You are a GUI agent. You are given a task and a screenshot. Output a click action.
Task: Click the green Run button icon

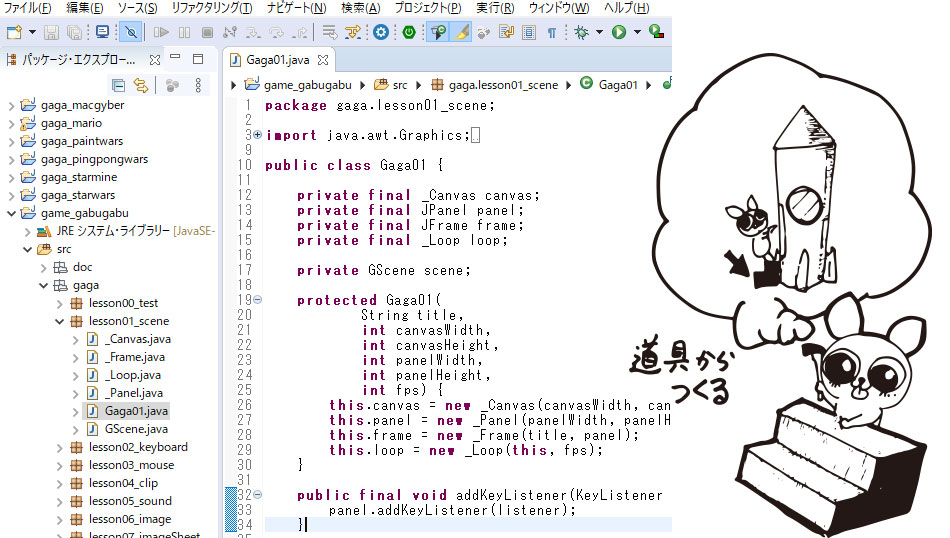[x=619, y=32]
